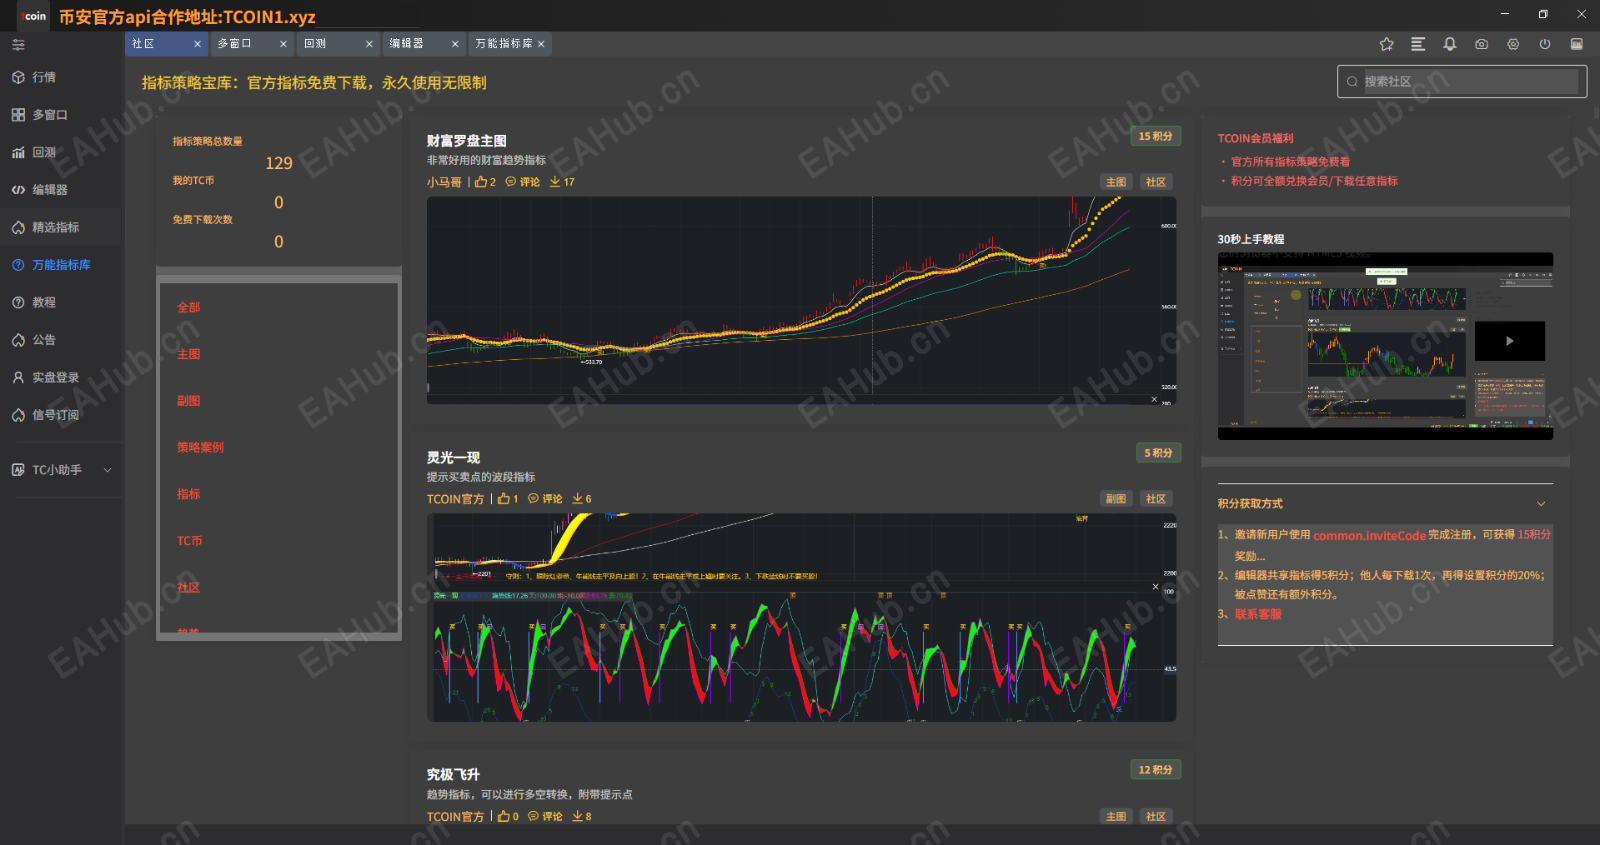Open the 财富罗盘主图 chart preview image
This screenshot has width=1600, height=845.
(x=801, y=300)
